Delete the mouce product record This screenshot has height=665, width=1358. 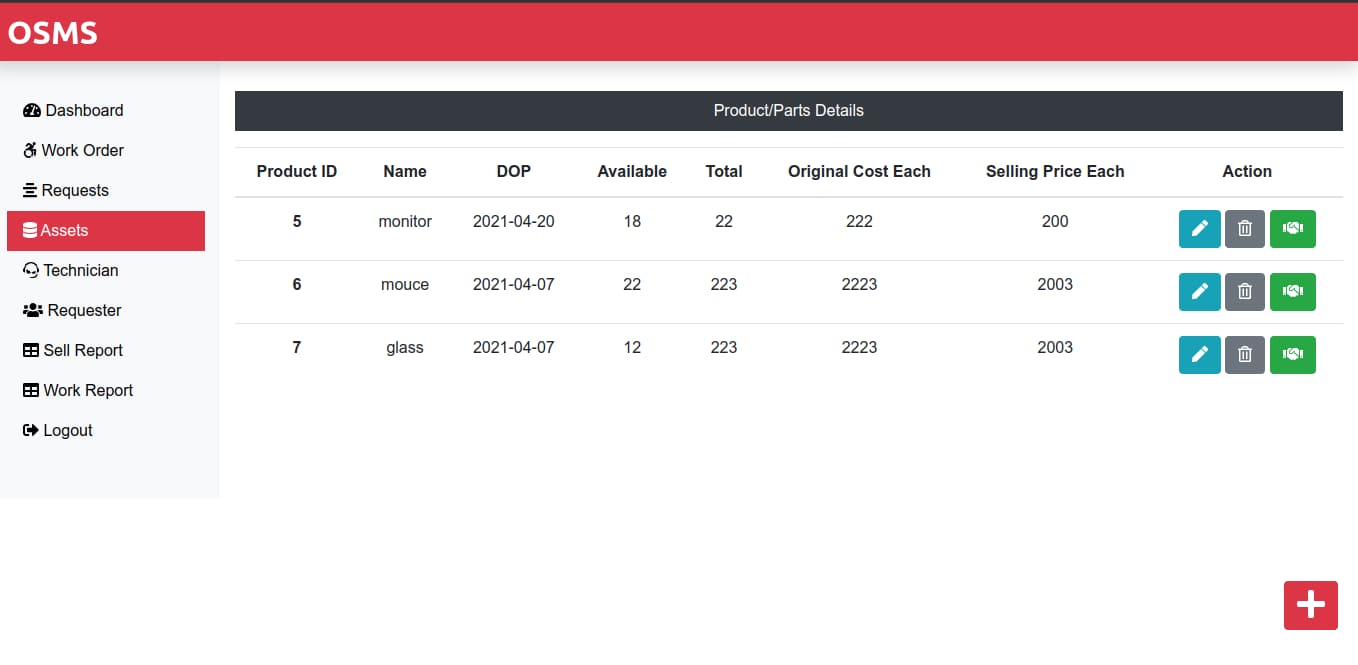1244,291
